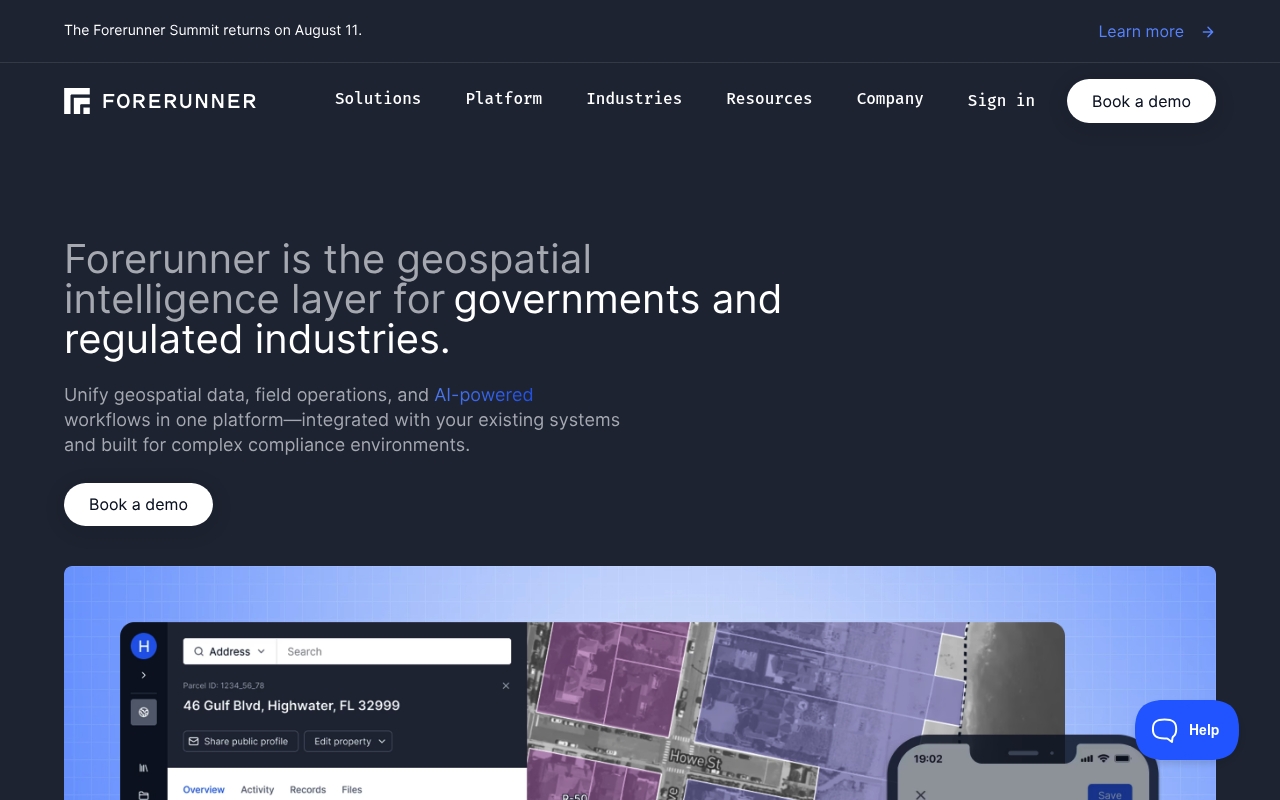
Task: Open the Learn more summit link
Action: point(1156,31)
